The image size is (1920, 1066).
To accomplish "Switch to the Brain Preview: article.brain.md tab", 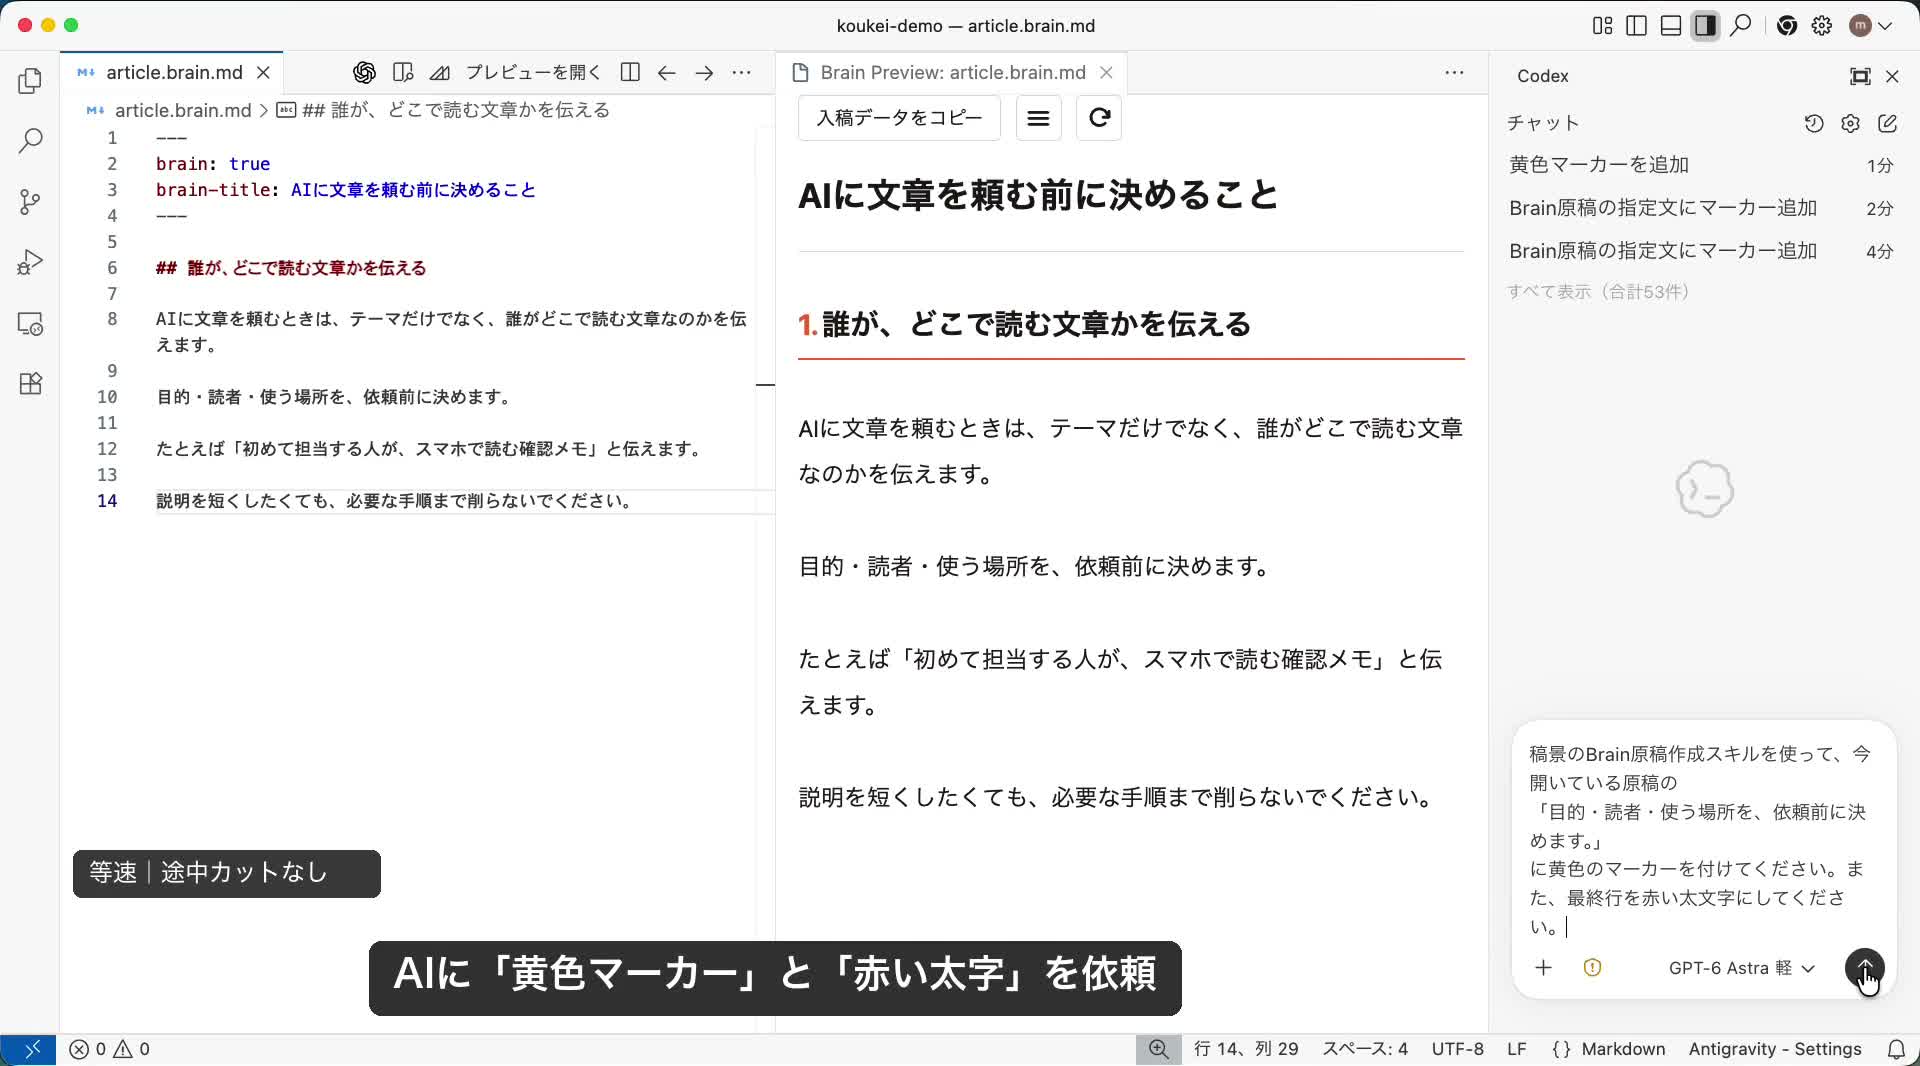I will [x=952, y=72].
